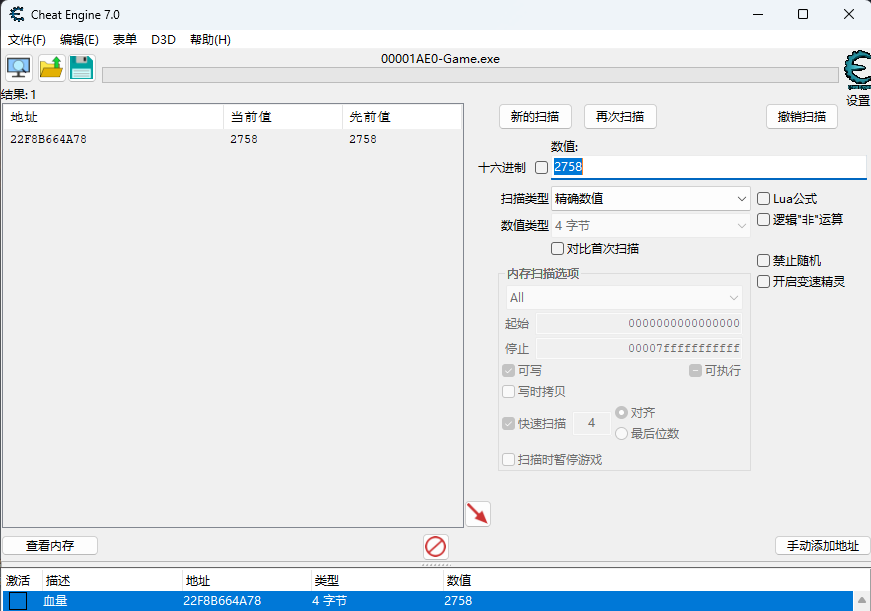Open the 数值类型 4 字节 dropdown

650,226
